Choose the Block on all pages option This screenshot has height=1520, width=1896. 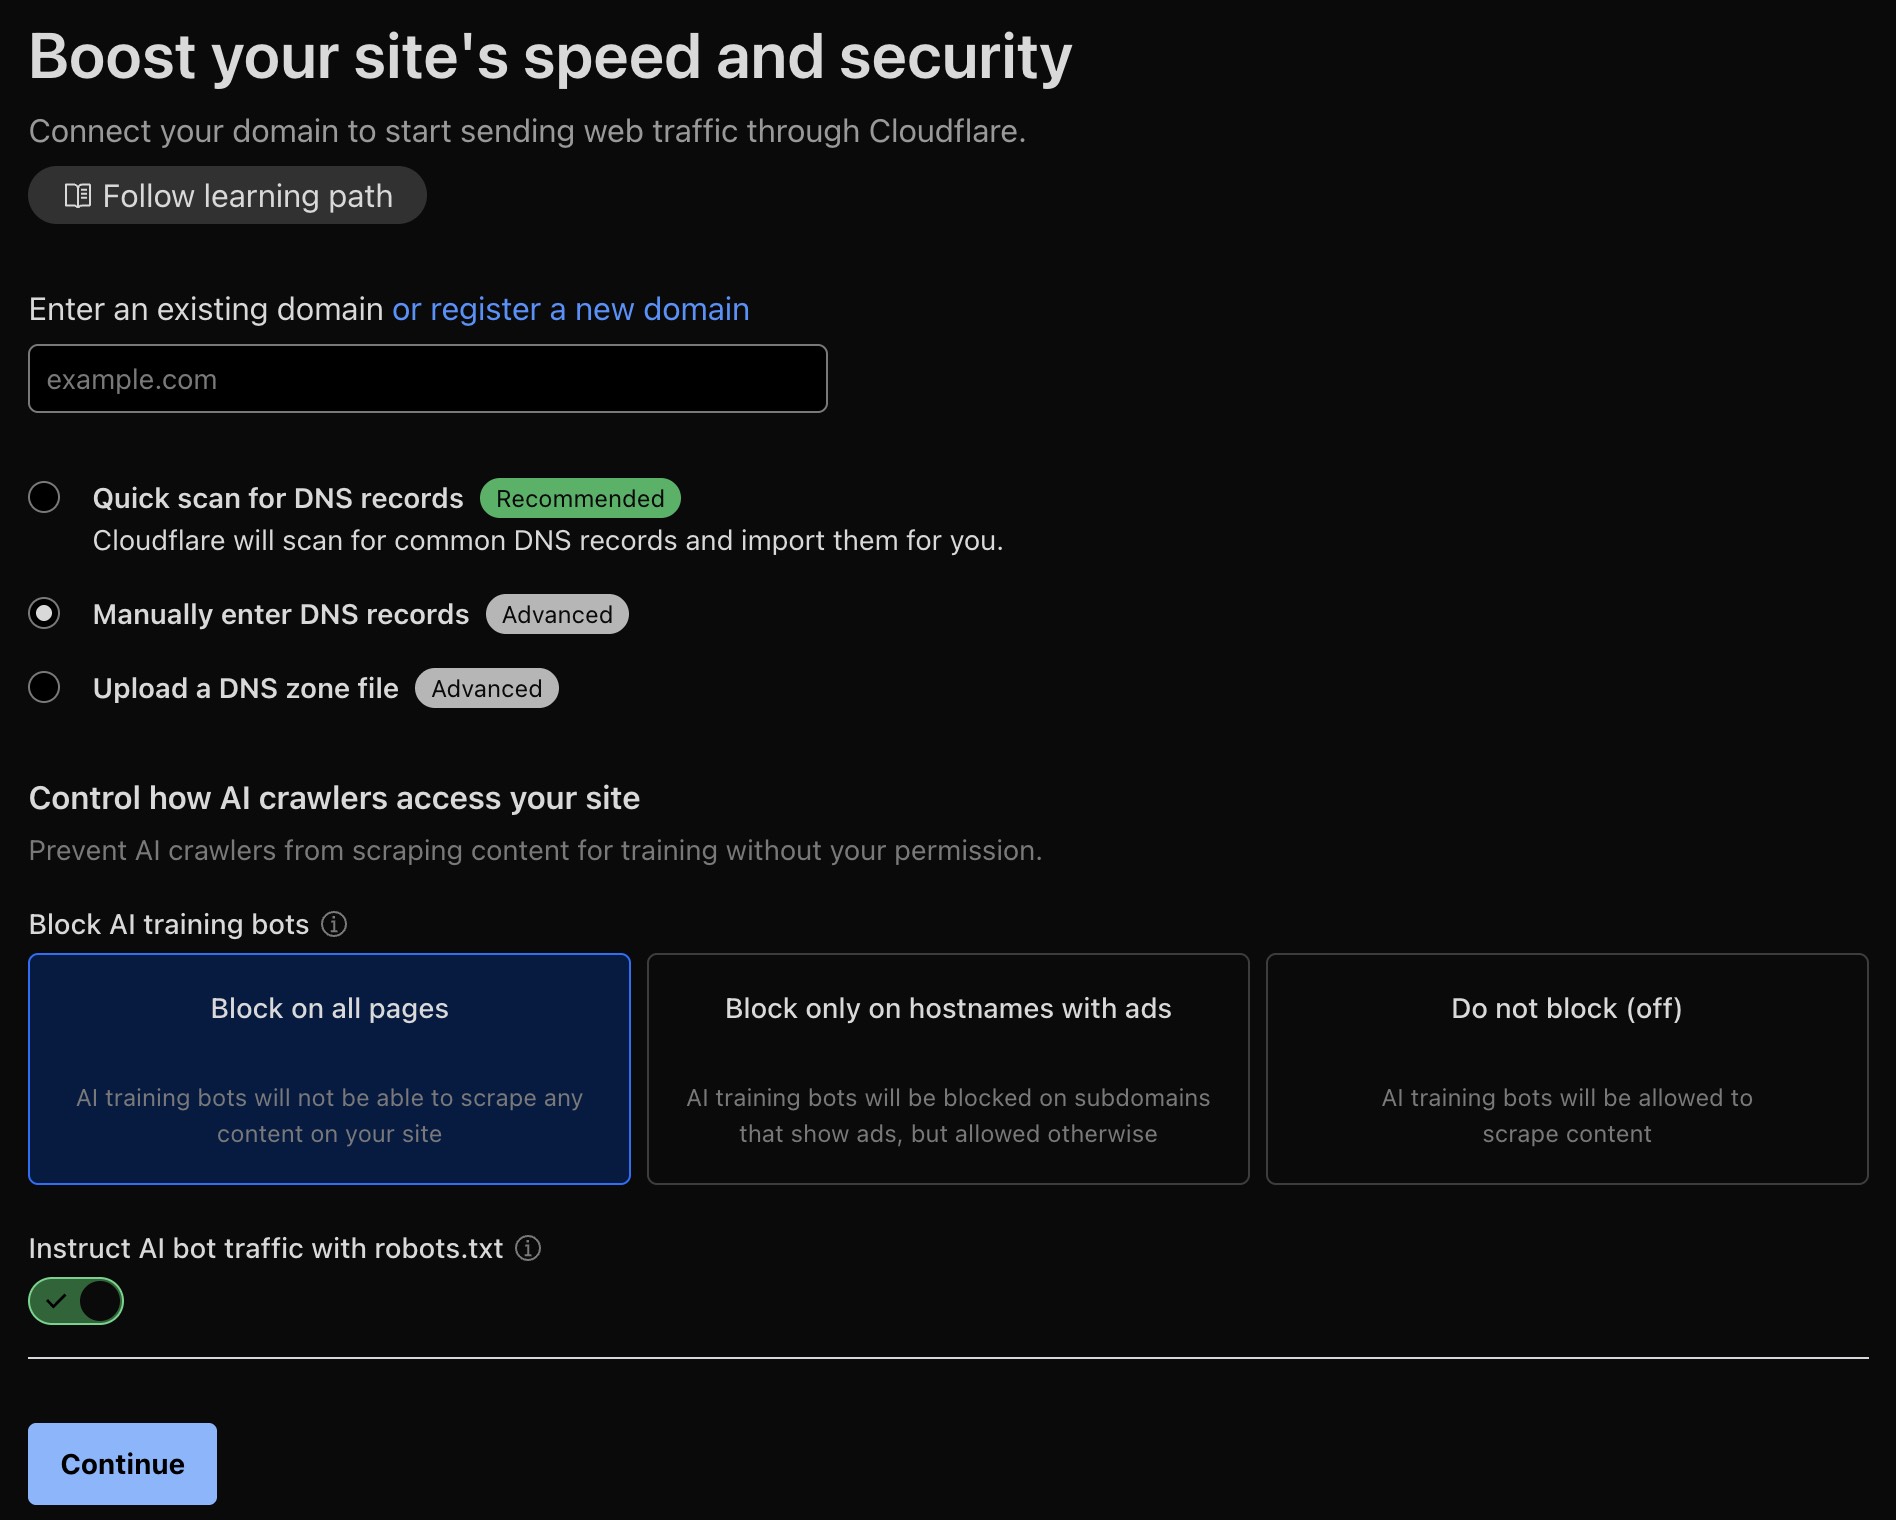coord(329,1068)
